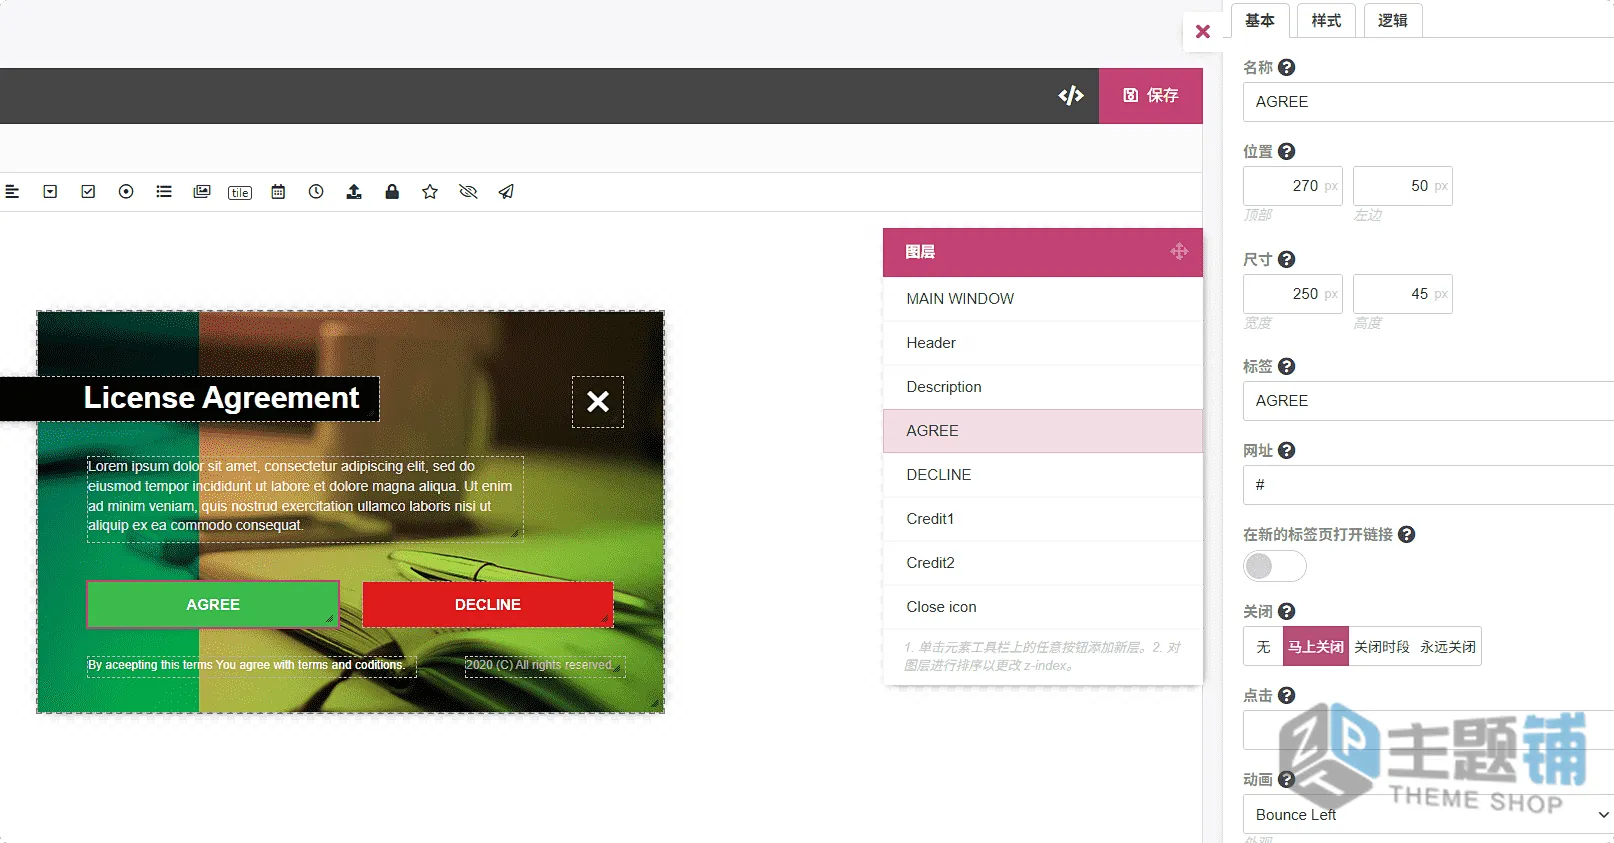Edit the left position field 50
This screenshot has width=1614, height=843.
point(1403,186)
